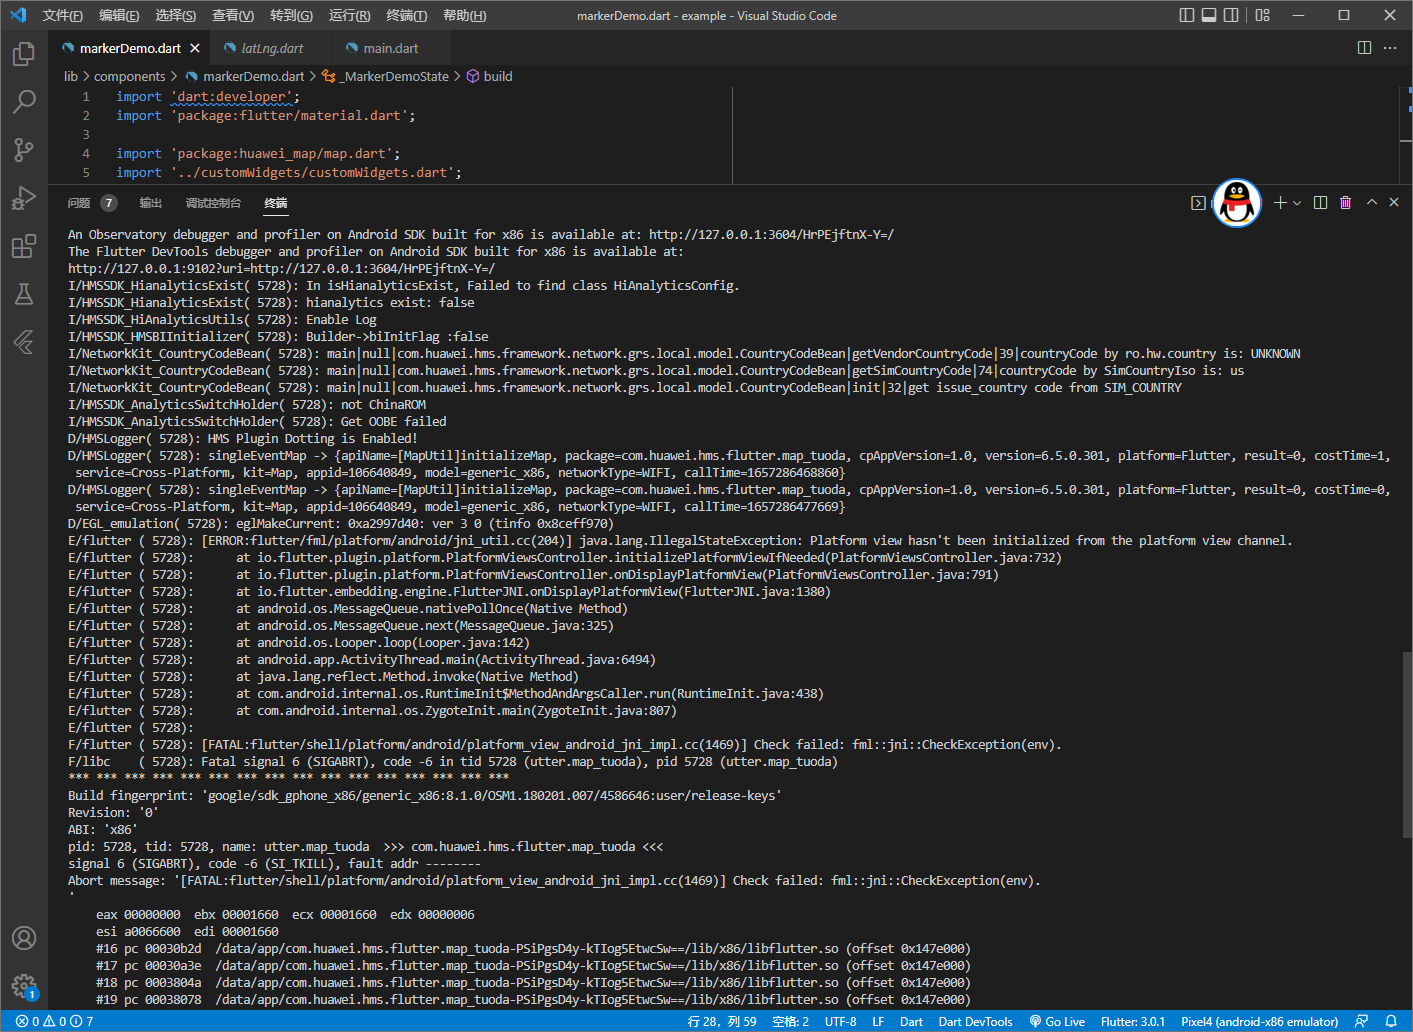Screen dimensions: 1413x1032
Task: Open the Explorer view in activity bar
Action: pyautogui.click(x=24, y=53)
